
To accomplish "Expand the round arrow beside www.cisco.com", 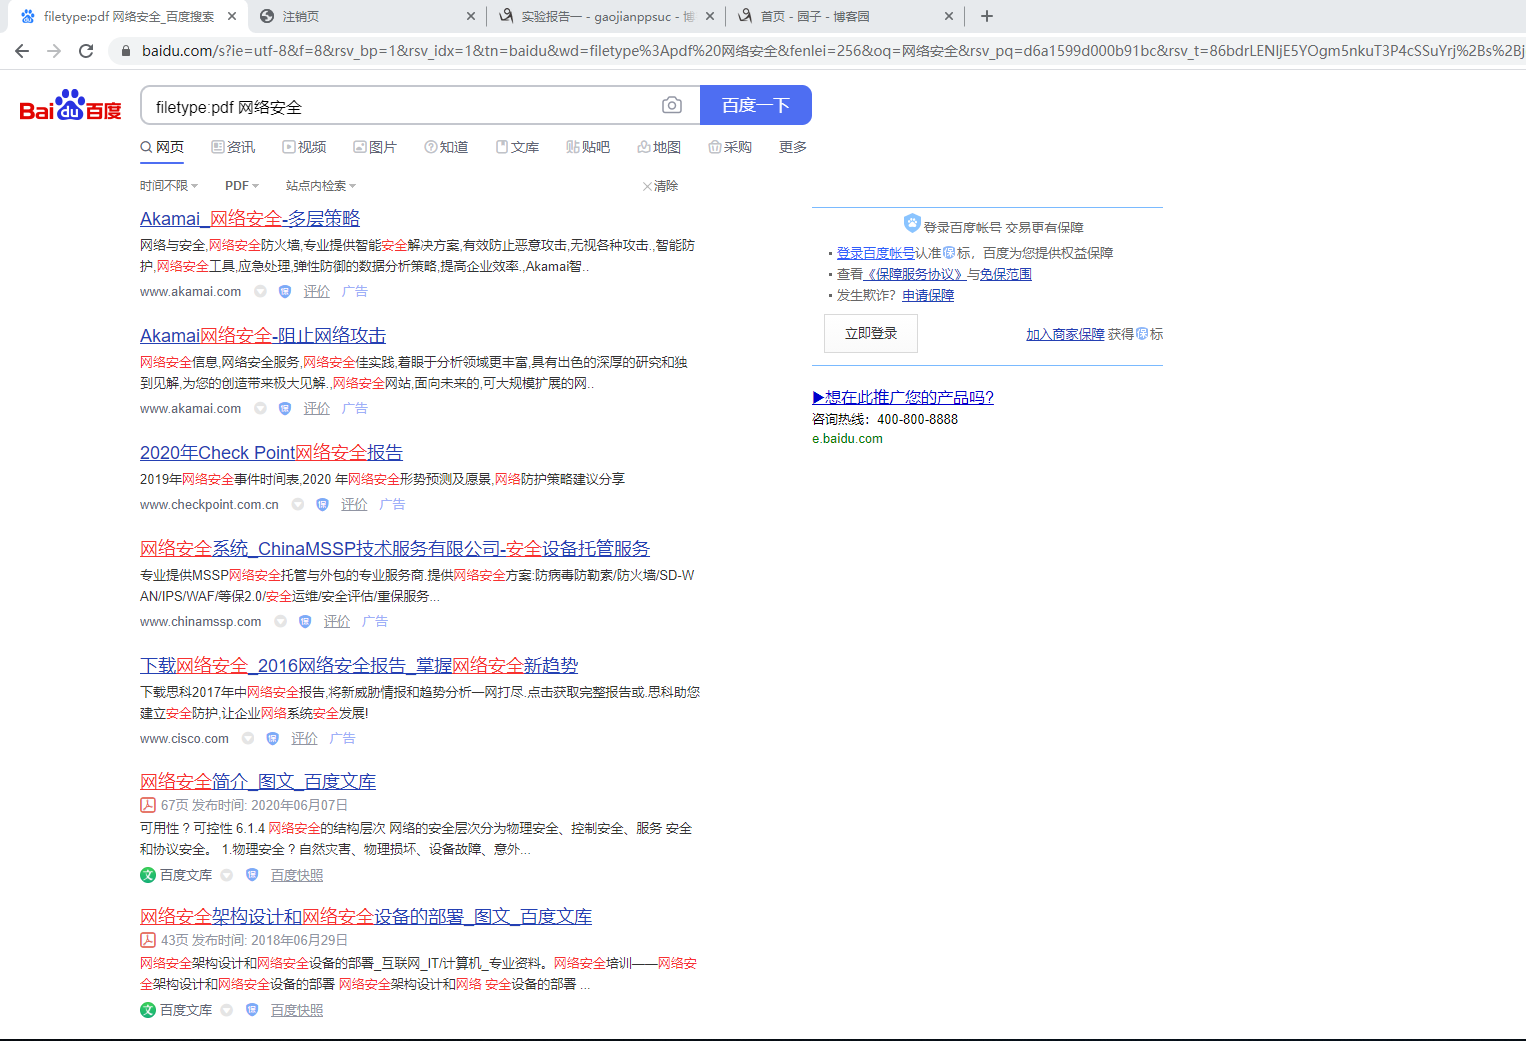I will (x=248, y=739).
